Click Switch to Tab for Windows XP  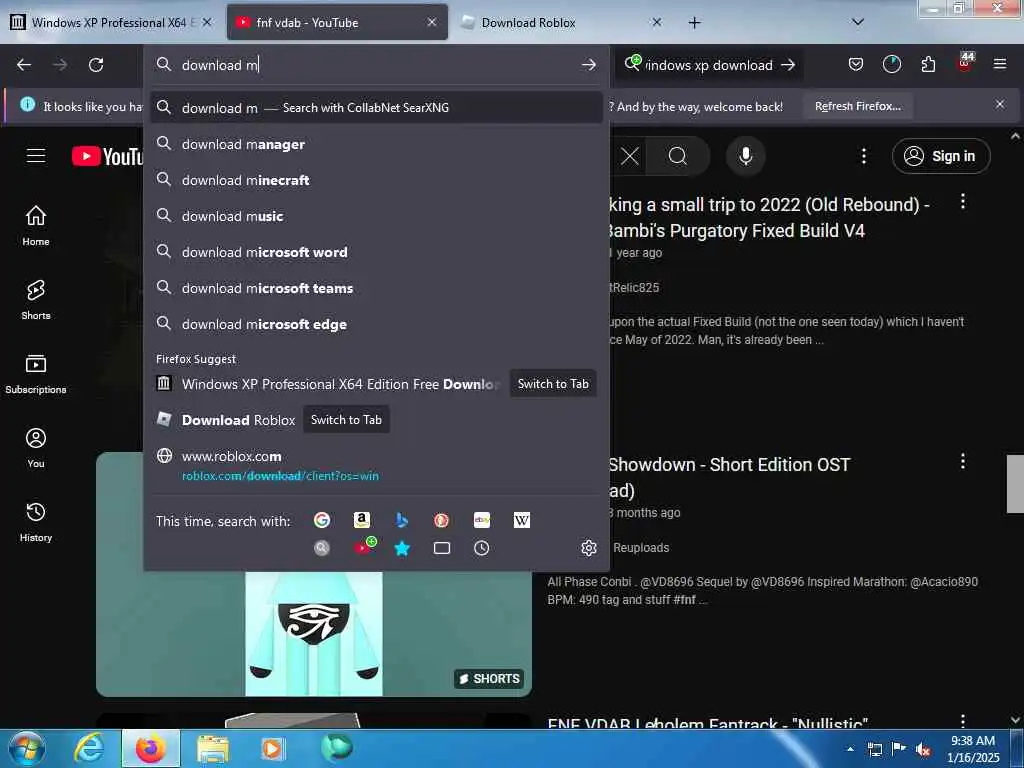click(x=553, y=383)
